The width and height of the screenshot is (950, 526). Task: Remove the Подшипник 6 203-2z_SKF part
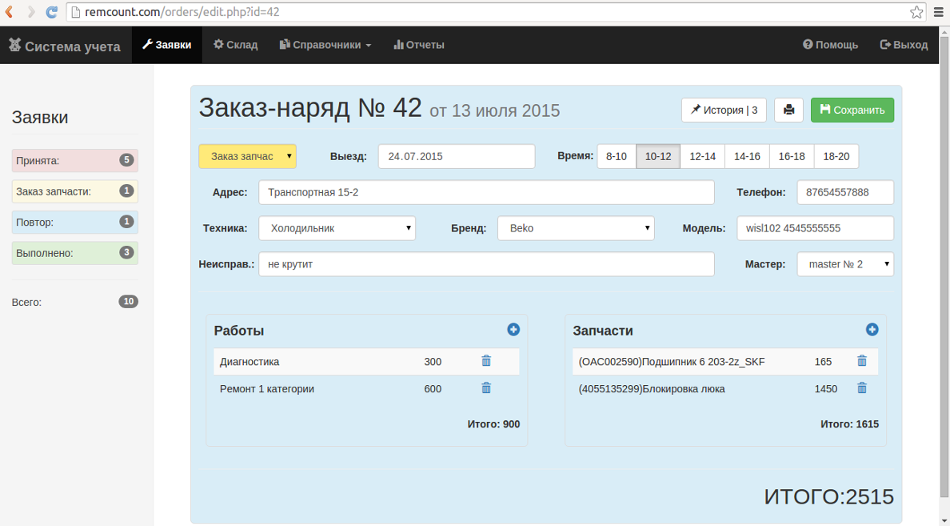click(861, 361)
